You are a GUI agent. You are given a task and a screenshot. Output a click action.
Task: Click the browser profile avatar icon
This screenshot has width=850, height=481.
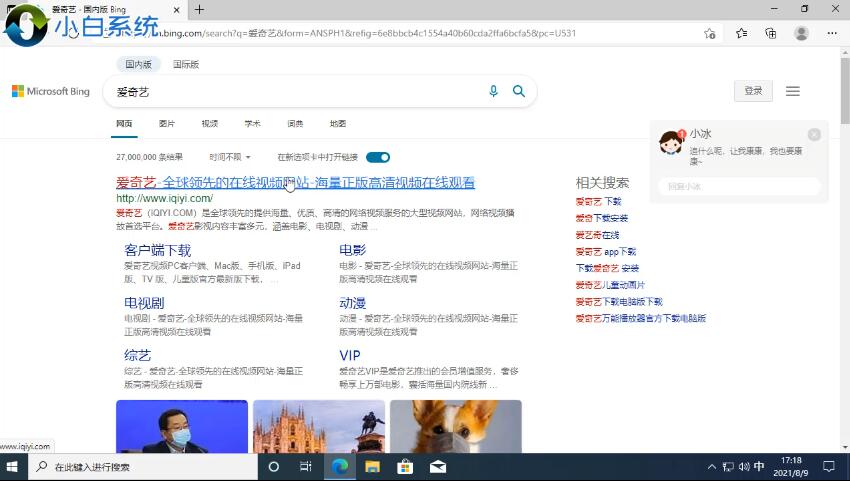801,34
